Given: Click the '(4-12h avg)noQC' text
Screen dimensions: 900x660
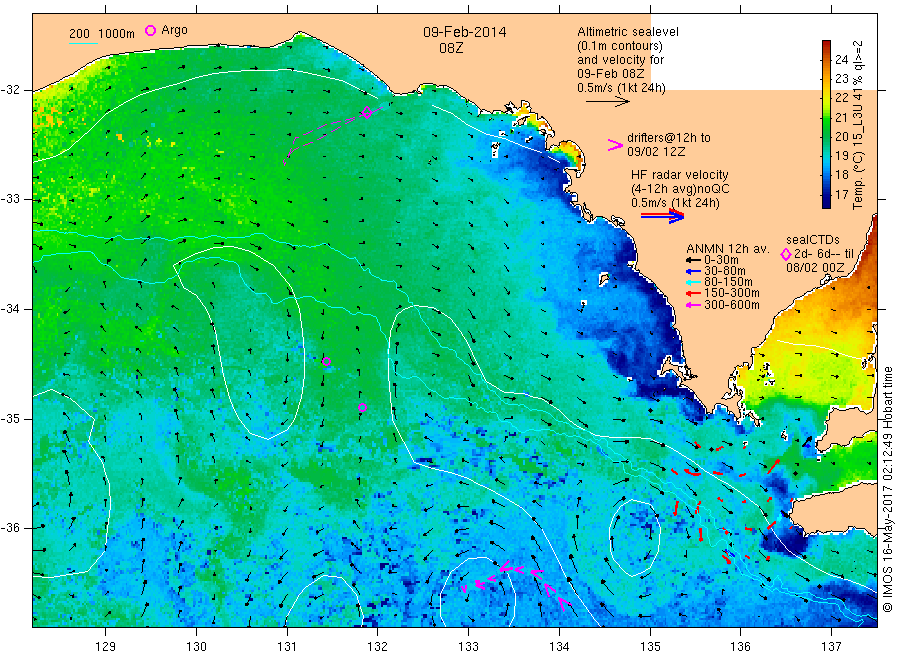Looking at the screenshot, I should coord(680,189).
